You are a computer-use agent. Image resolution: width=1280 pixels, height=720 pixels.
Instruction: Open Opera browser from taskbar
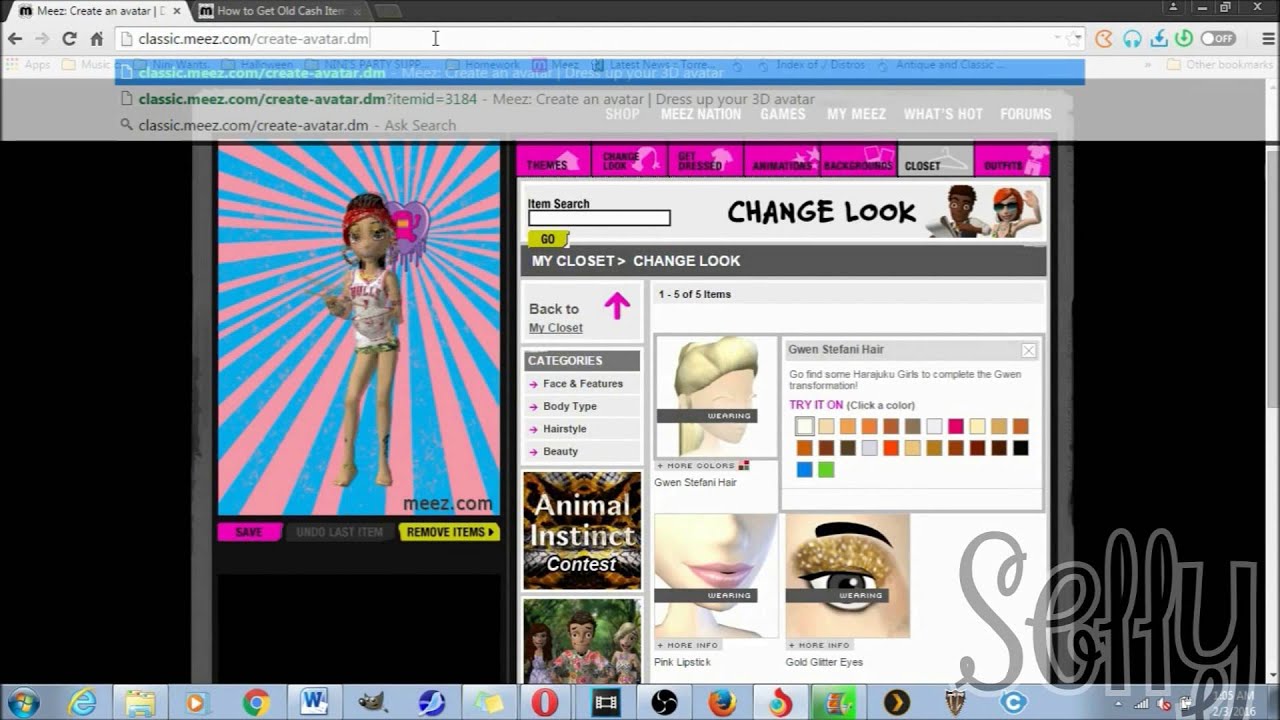click(x=545, y=703)
